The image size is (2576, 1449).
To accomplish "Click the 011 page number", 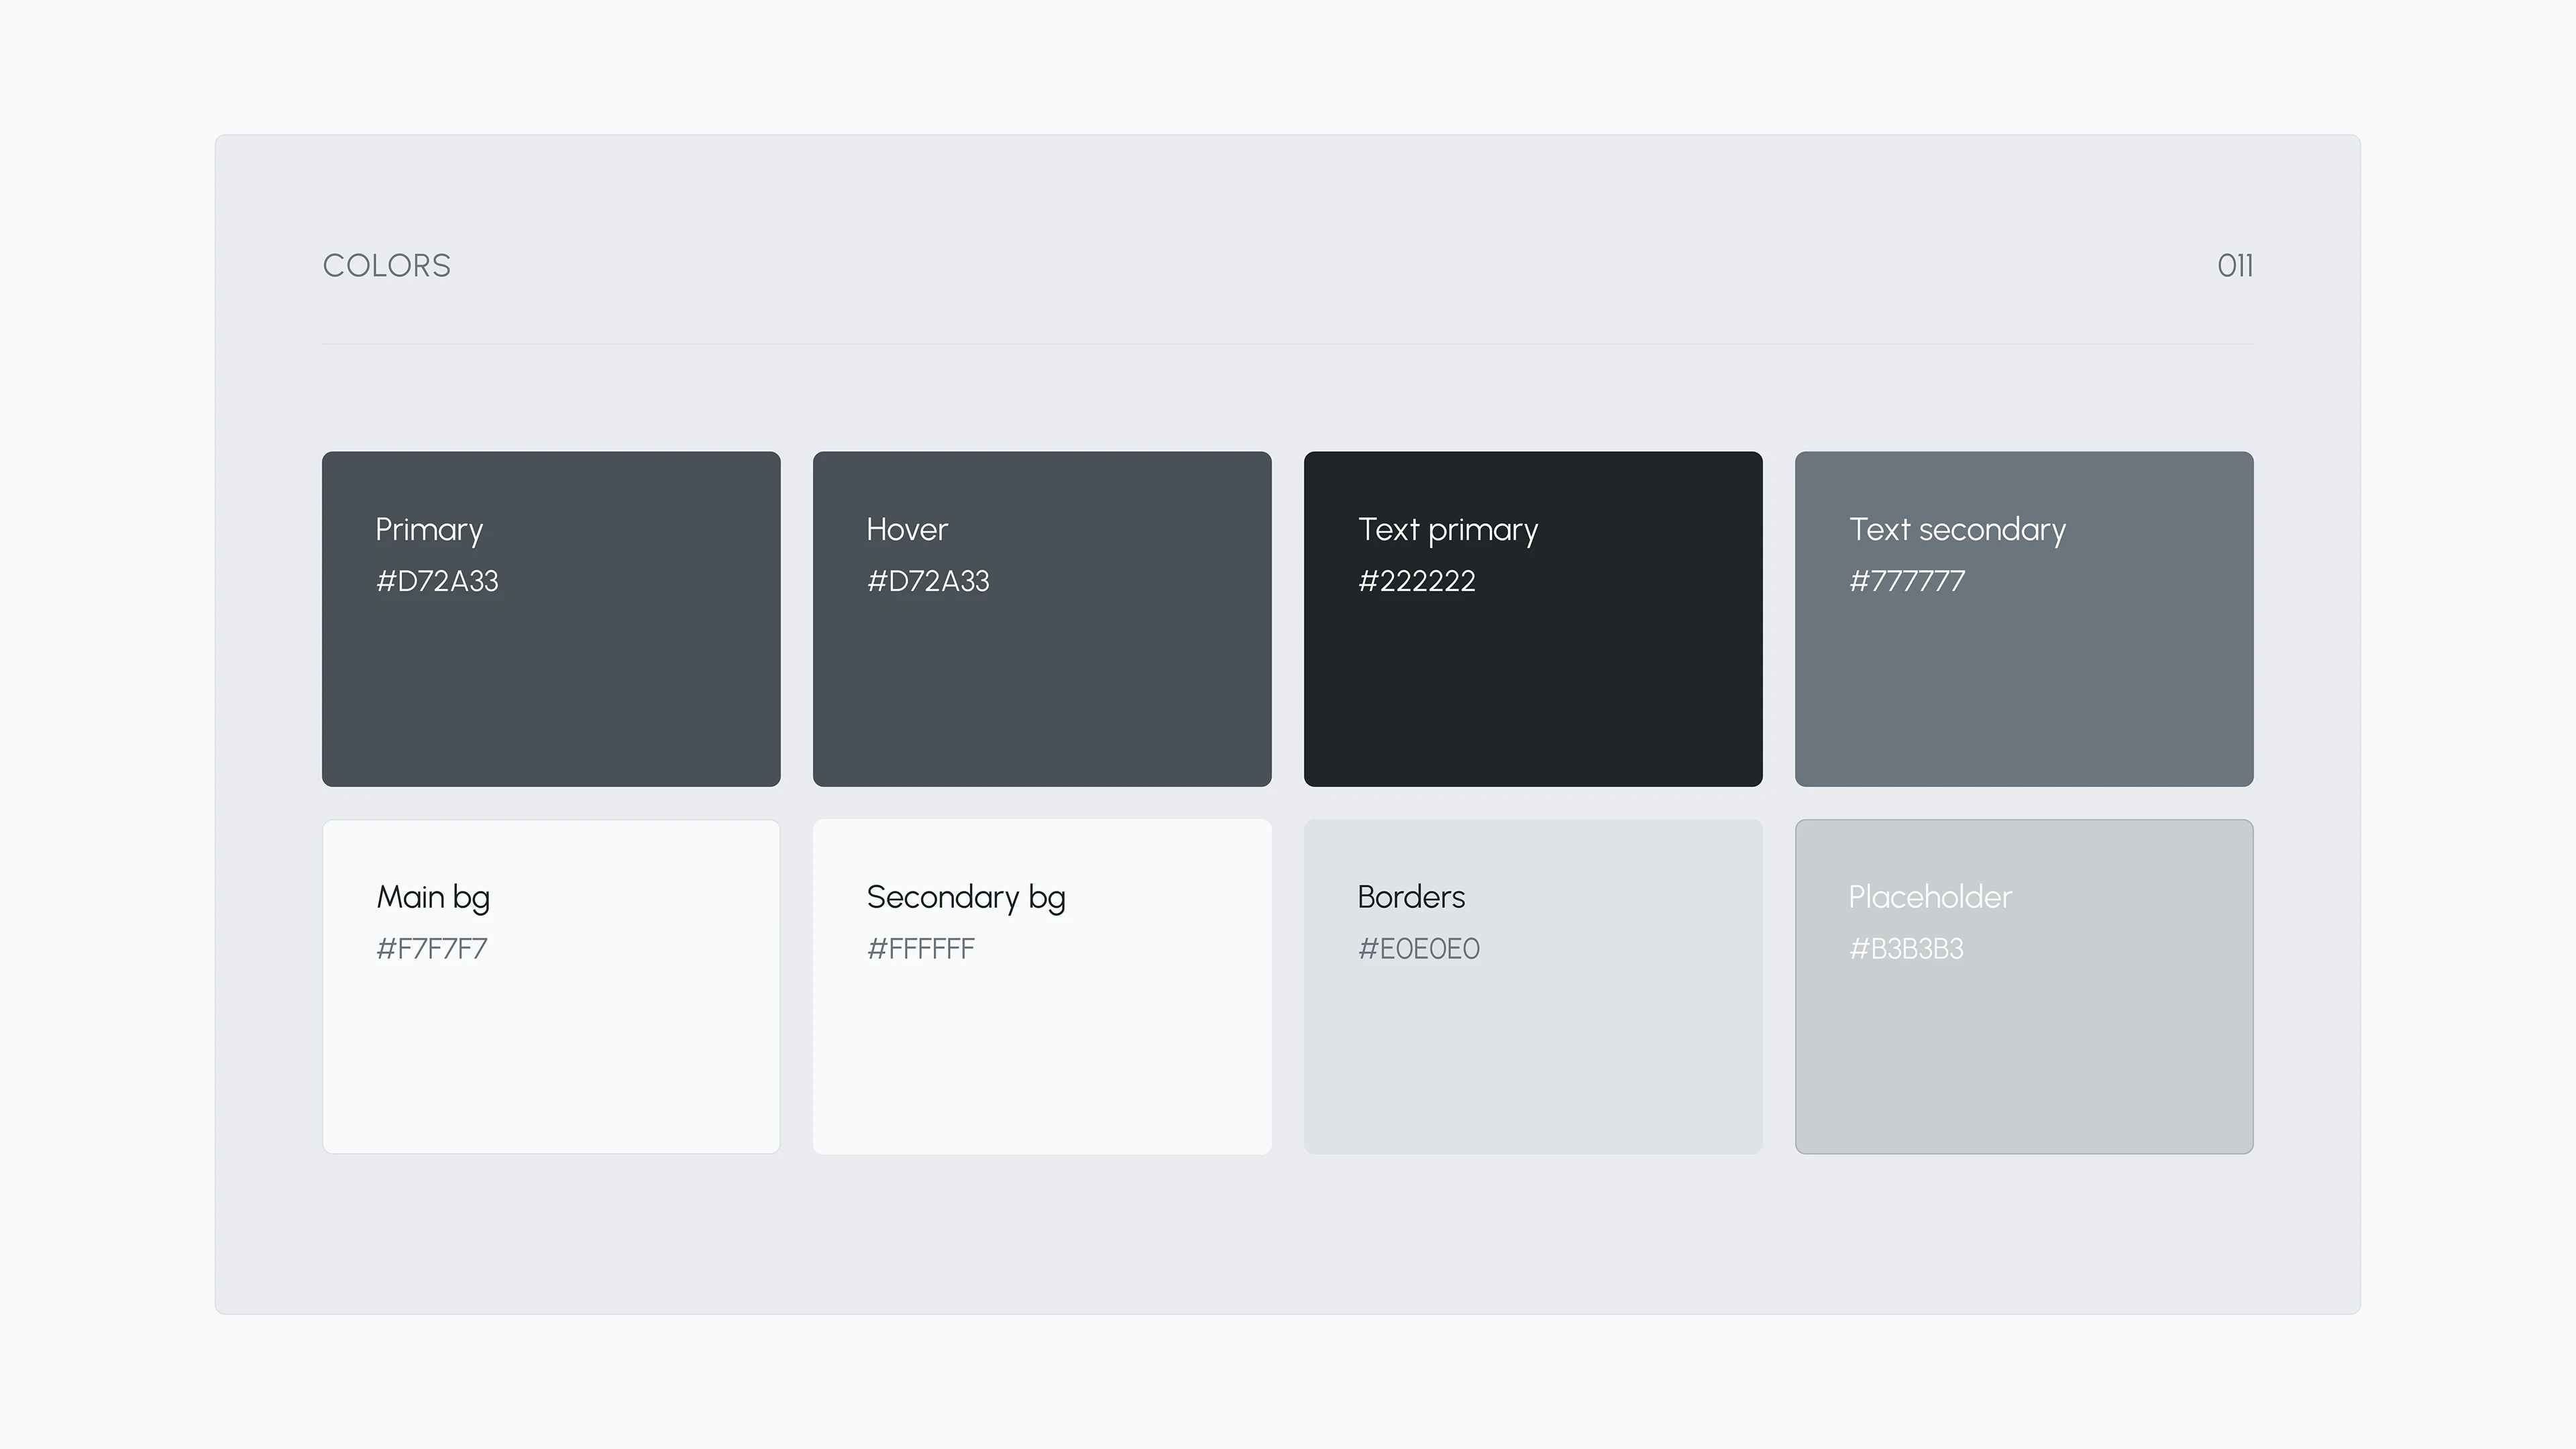I will pyautogui.click(x=2234, y=266).
